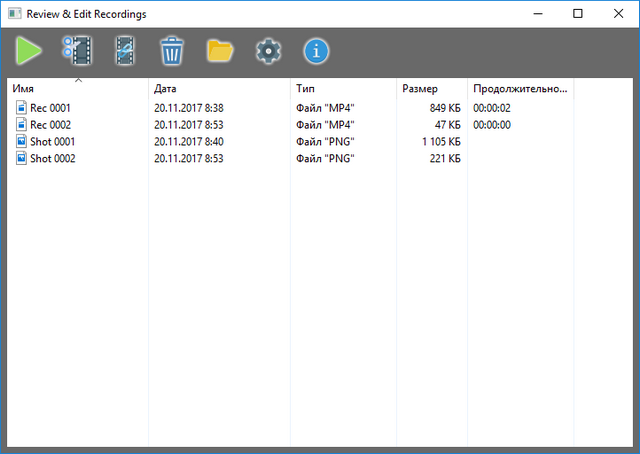Image resolution: width=640 pixels, height=454 pixels.
Task: Sort by the Дата column header
Action: [x=165, y=89]
